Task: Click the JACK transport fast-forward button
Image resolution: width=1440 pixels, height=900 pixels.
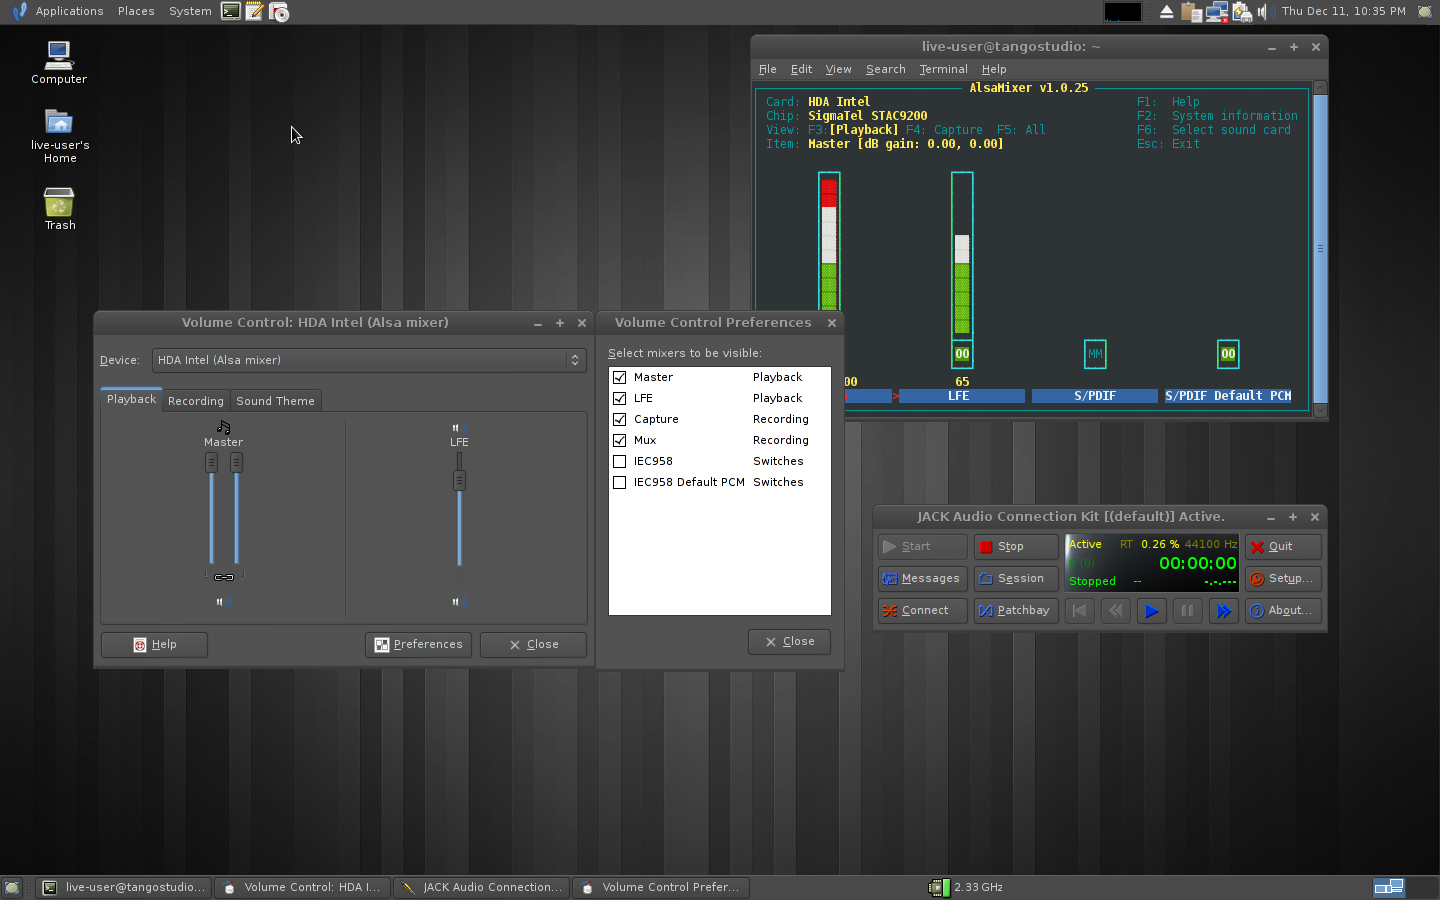Action: click(1223, 611)
